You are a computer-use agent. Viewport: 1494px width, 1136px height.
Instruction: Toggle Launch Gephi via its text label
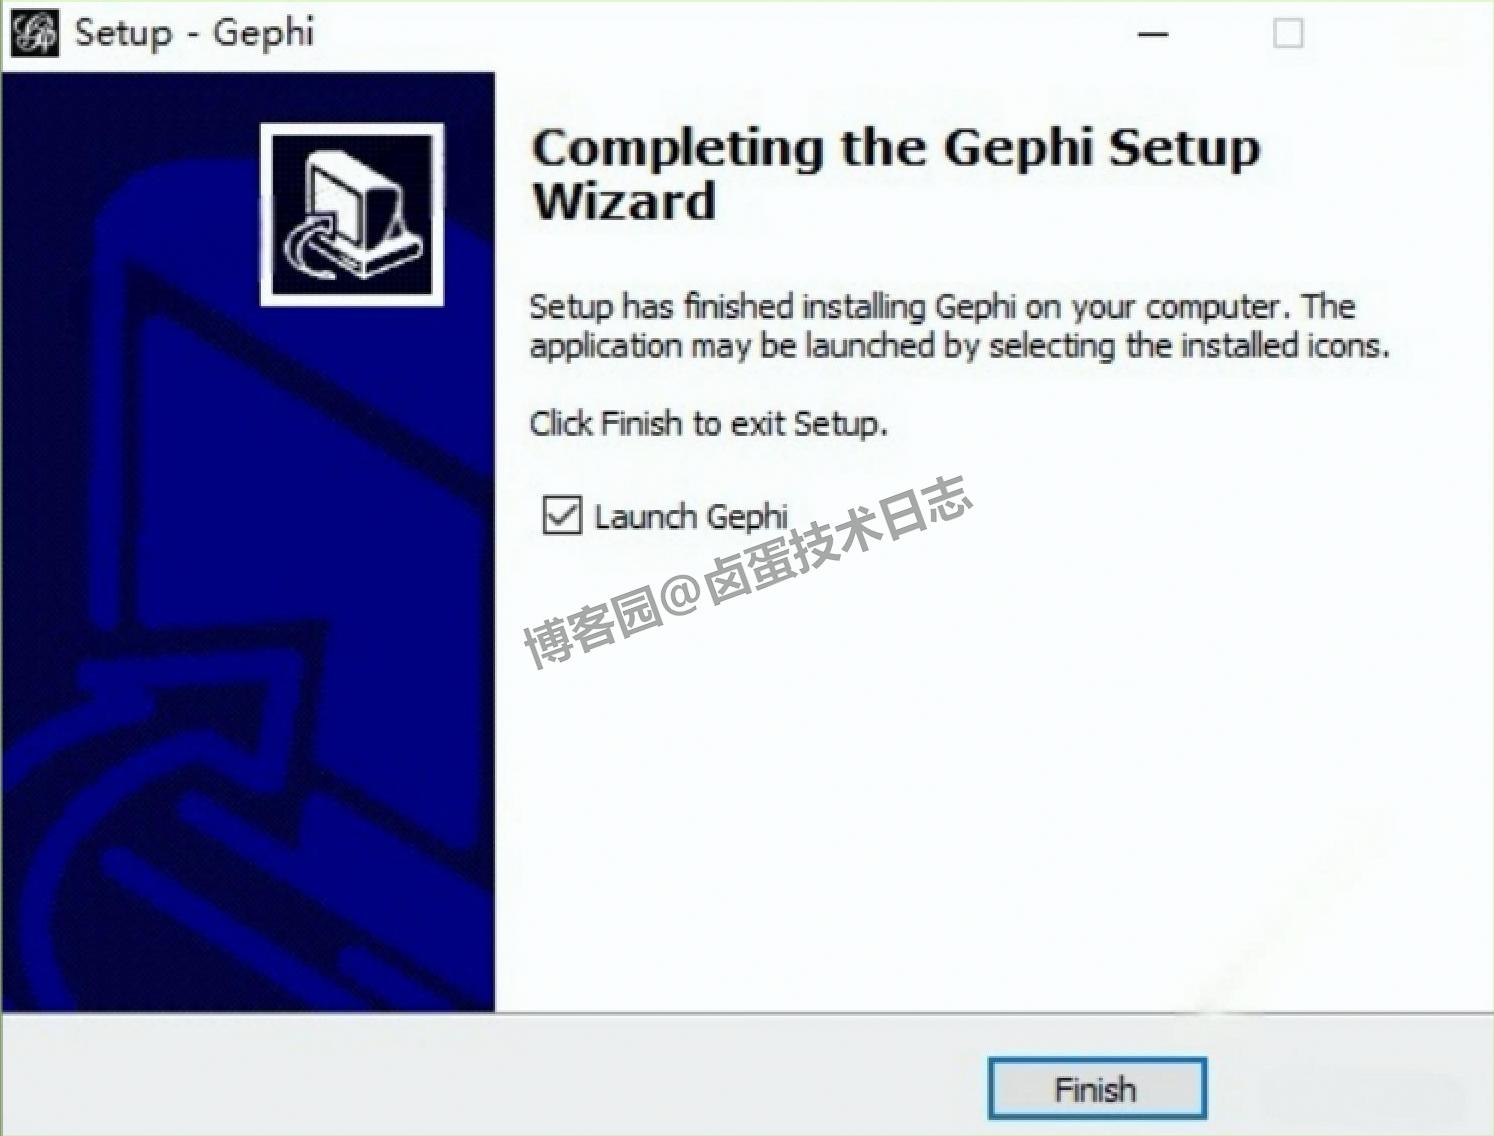[691, 517]
